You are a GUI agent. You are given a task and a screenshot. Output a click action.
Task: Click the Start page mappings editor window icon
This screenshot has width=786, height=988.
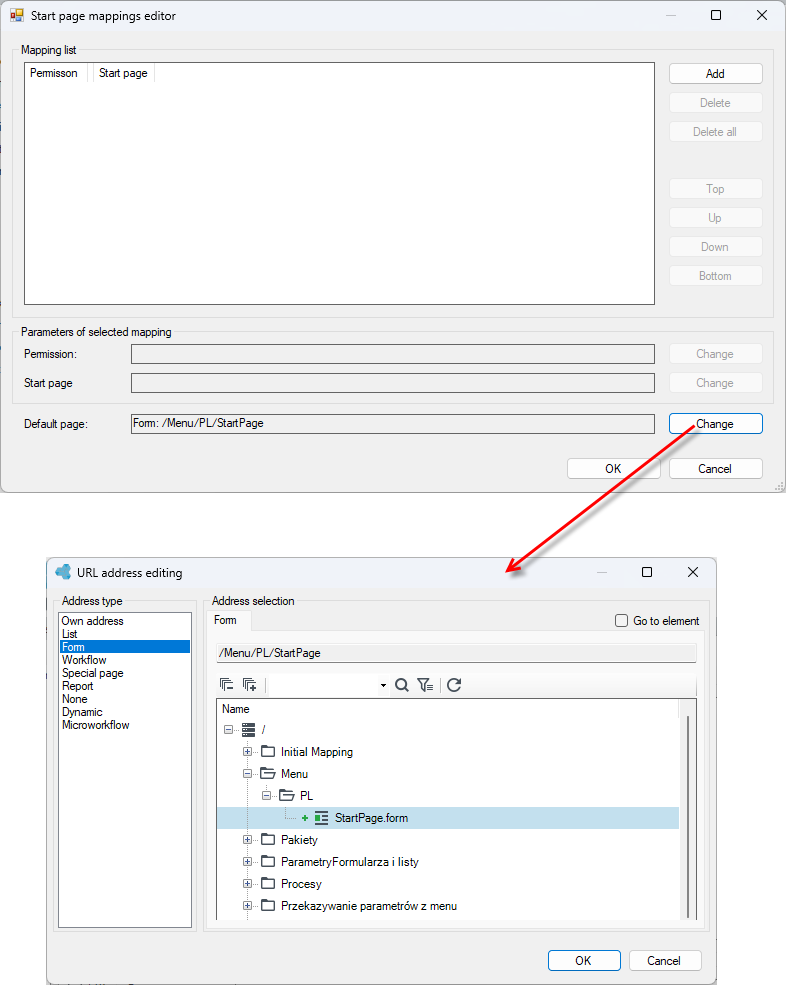click(17, 15)
